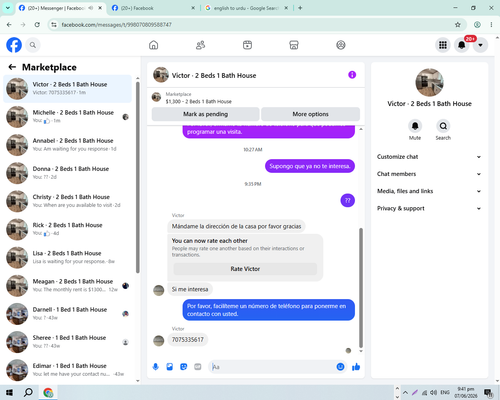Bookmark this page with star icon

pyautogui.click(x=458, y=25)
